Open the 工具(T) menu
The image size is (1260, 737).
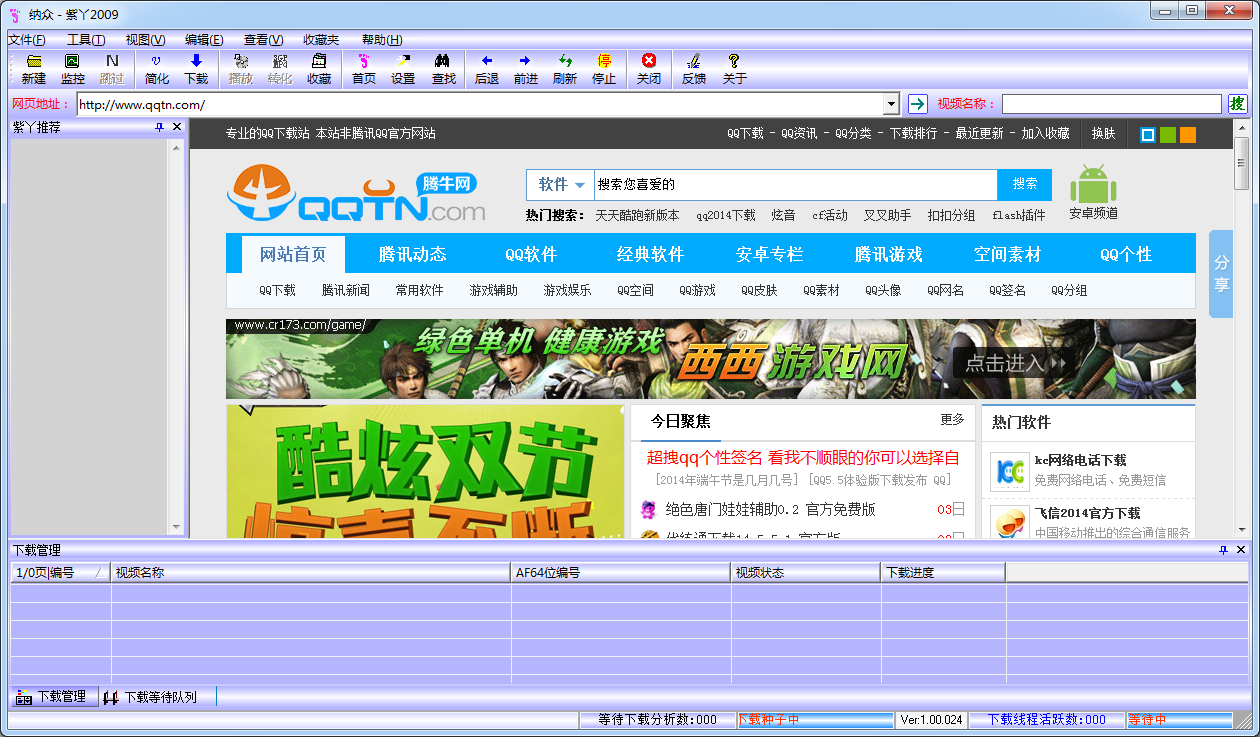click(x=86, y=40)
